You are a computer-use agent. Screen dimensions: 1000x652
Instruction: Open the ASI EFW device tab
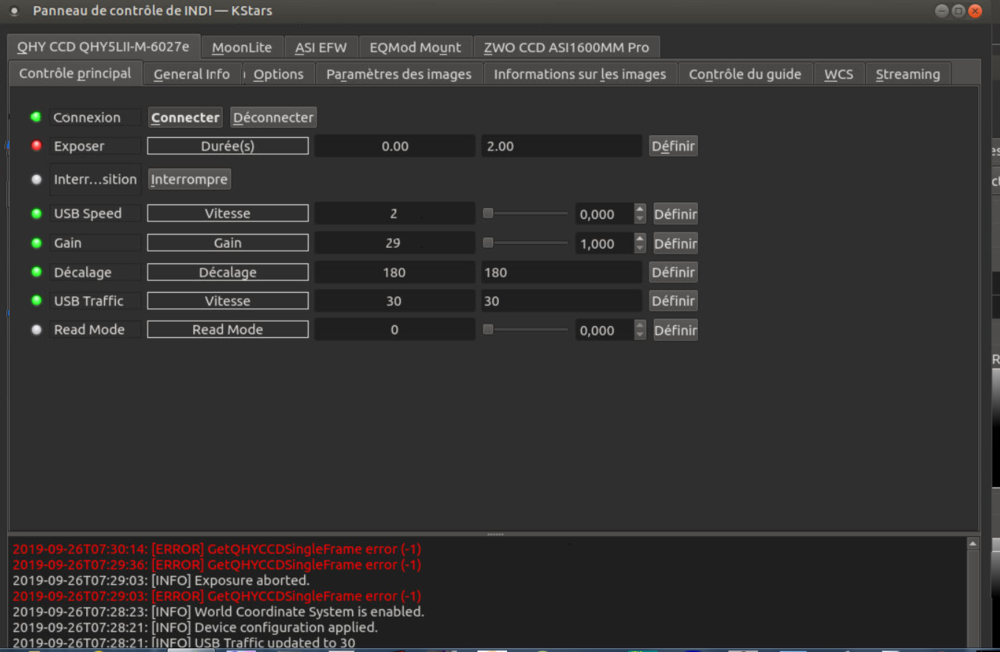click(x=321, y=47)
